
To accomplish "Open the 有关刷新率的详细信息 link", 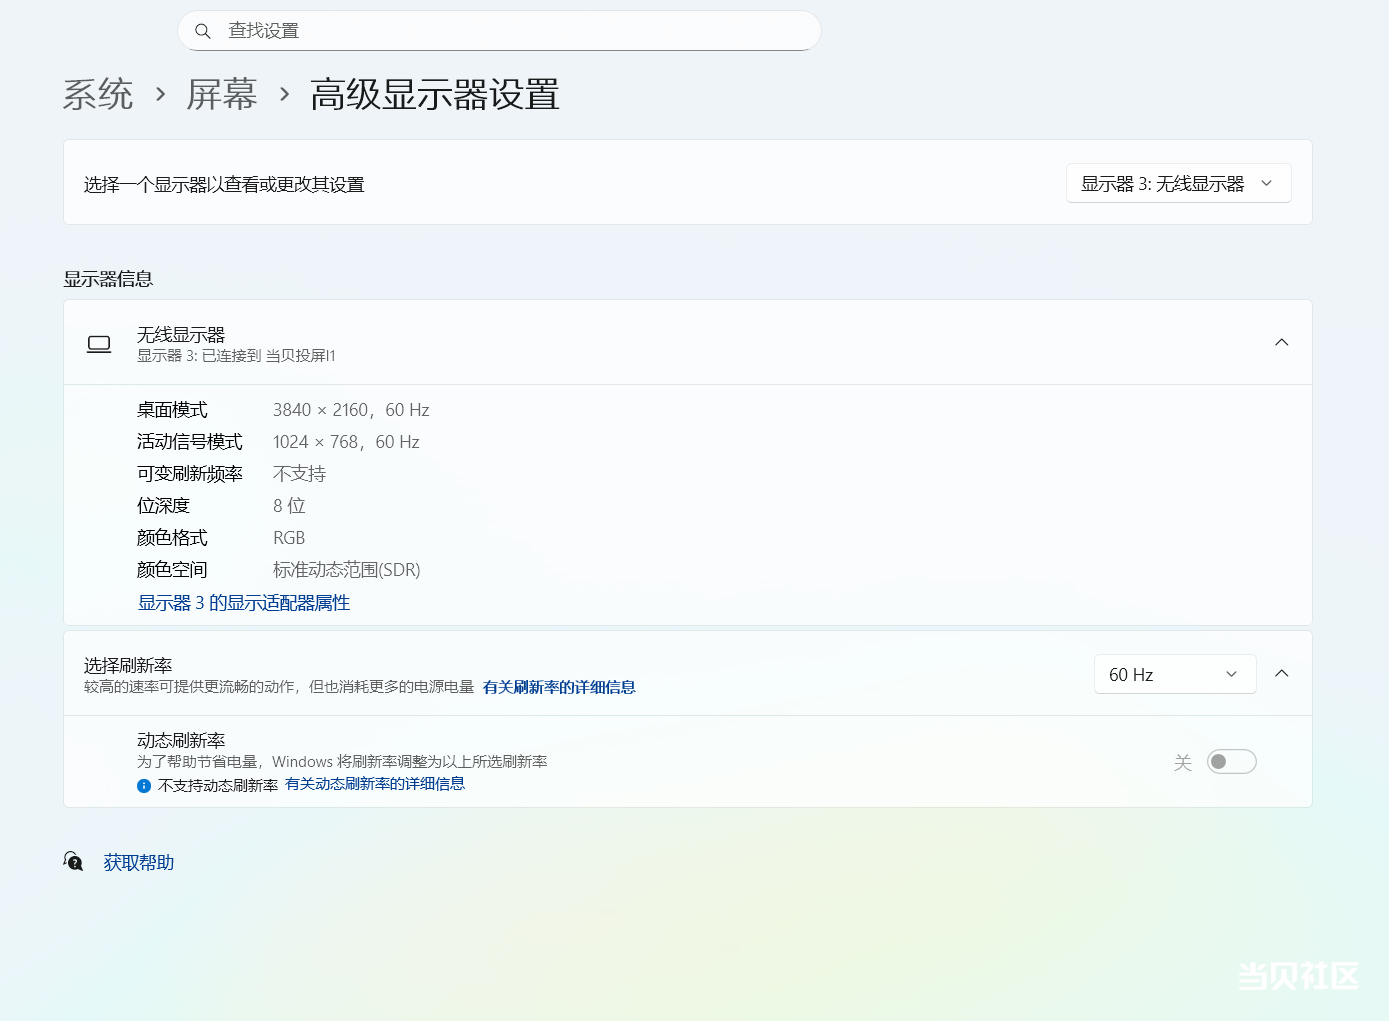I will click(x=559, y=687).
